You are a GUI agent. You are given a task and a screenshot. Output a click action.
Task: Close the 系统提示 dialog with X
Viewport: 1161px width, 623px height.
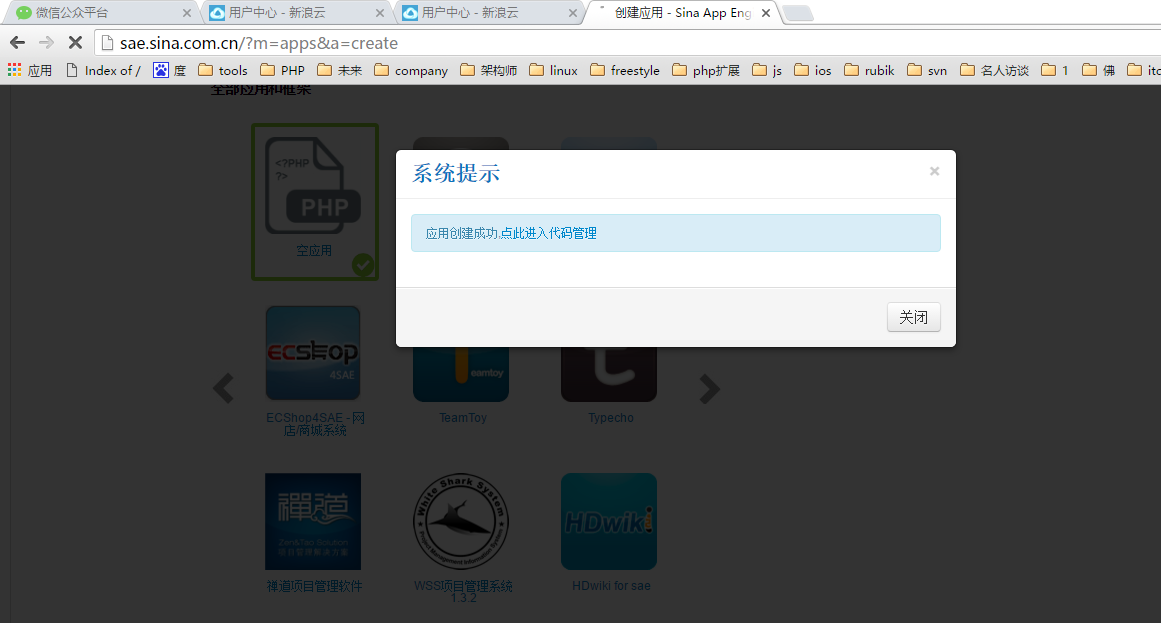tap(934, 171)
